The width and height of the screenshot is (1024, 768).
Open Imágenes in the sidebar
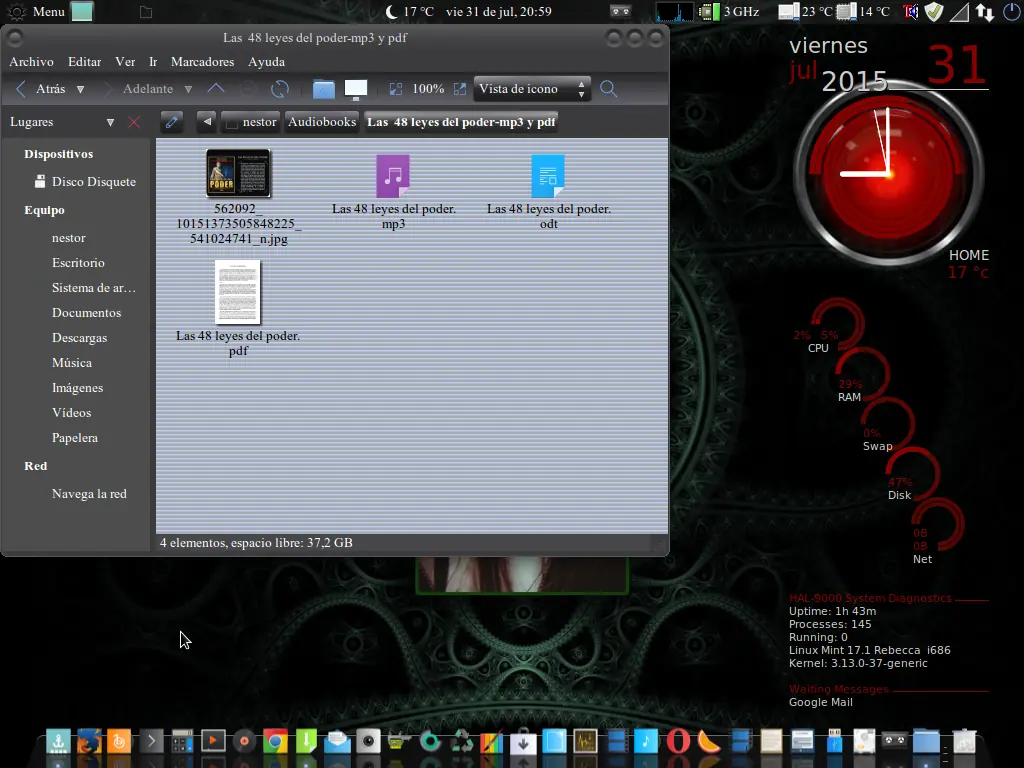click(78, 388)
